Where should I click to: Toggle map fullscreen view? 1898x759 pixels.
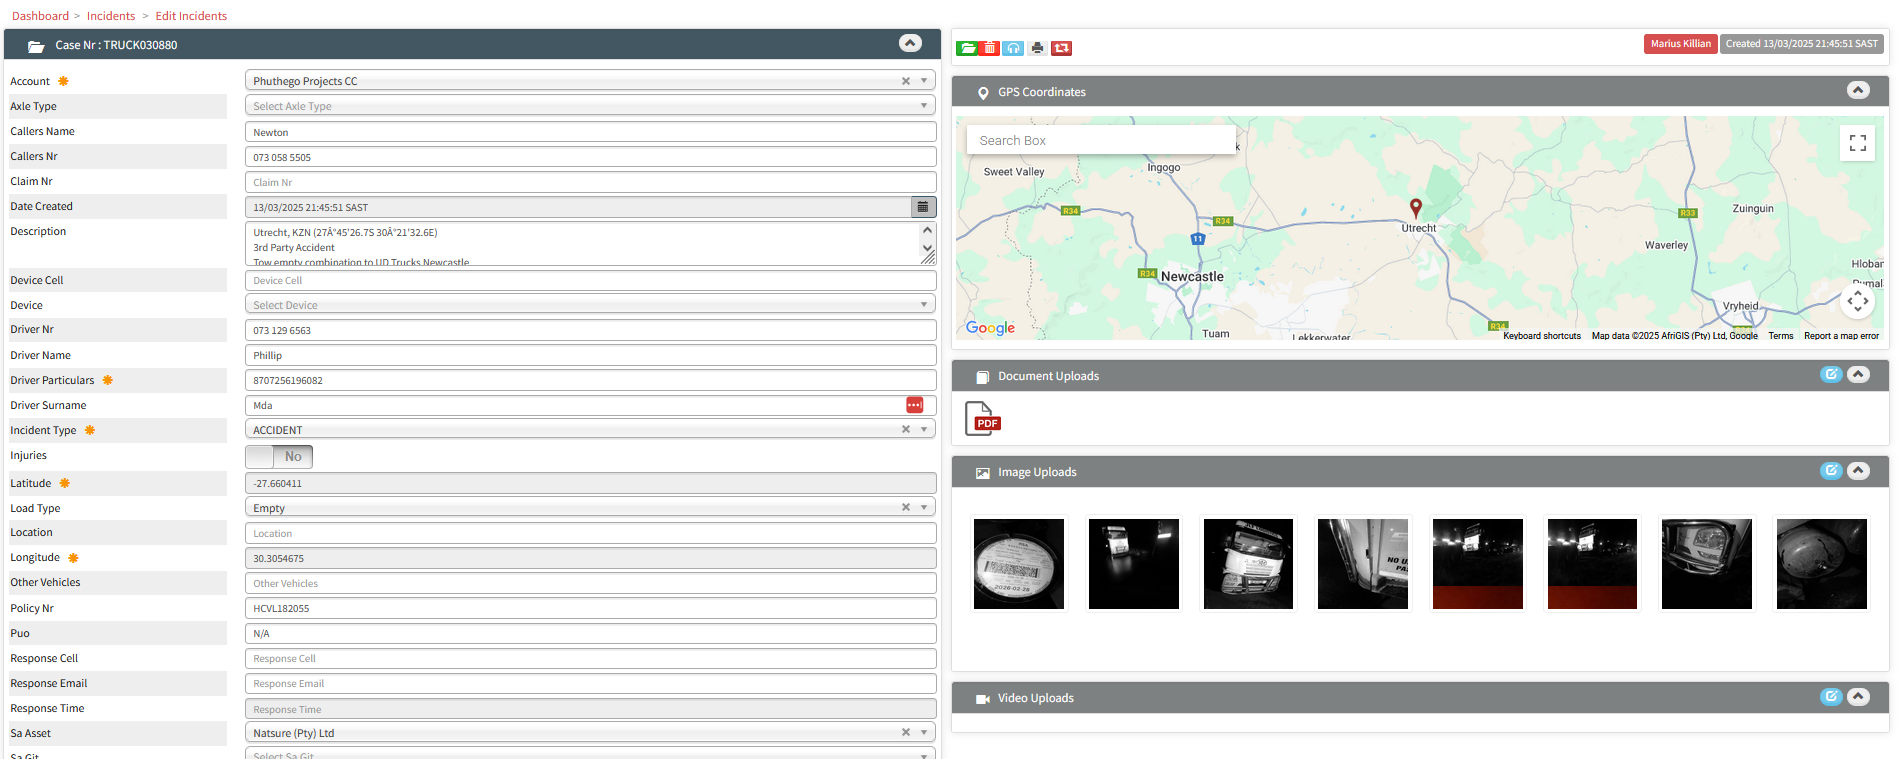(1858, 143)
